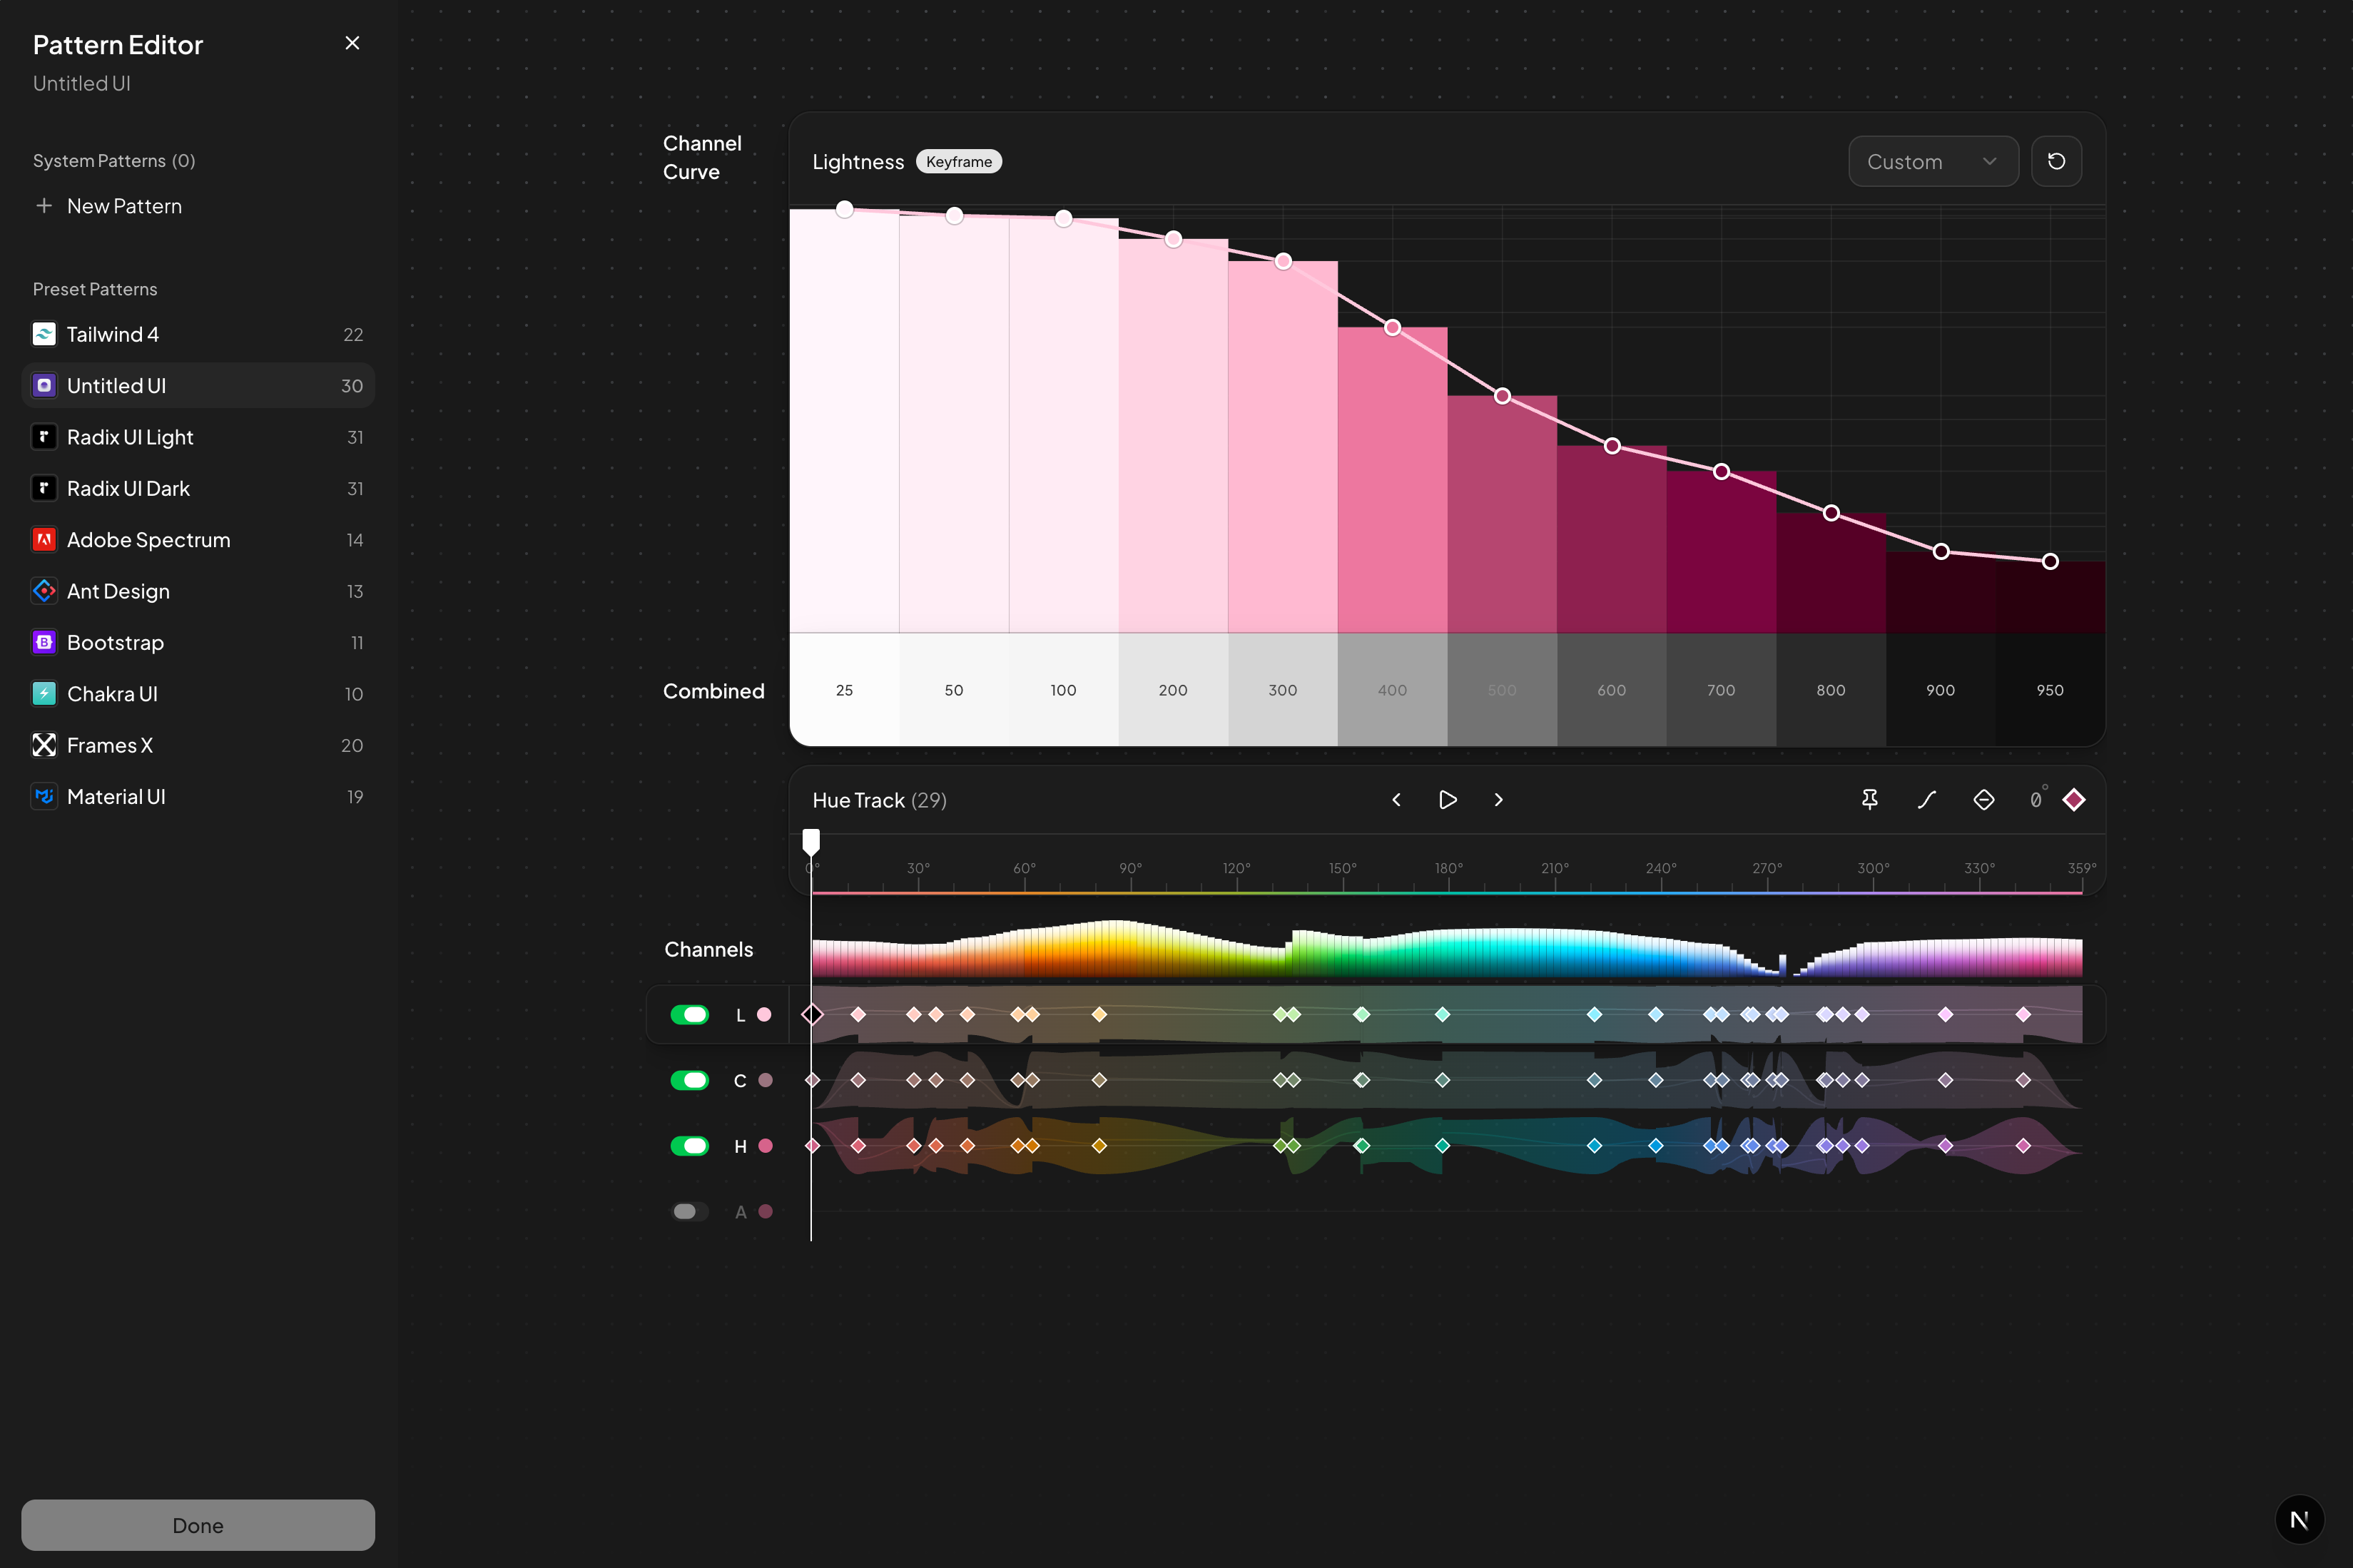Click the Lightness curve point for shade 400
Viewport: 2353px width, 1568px height.
click(1392, 327)
